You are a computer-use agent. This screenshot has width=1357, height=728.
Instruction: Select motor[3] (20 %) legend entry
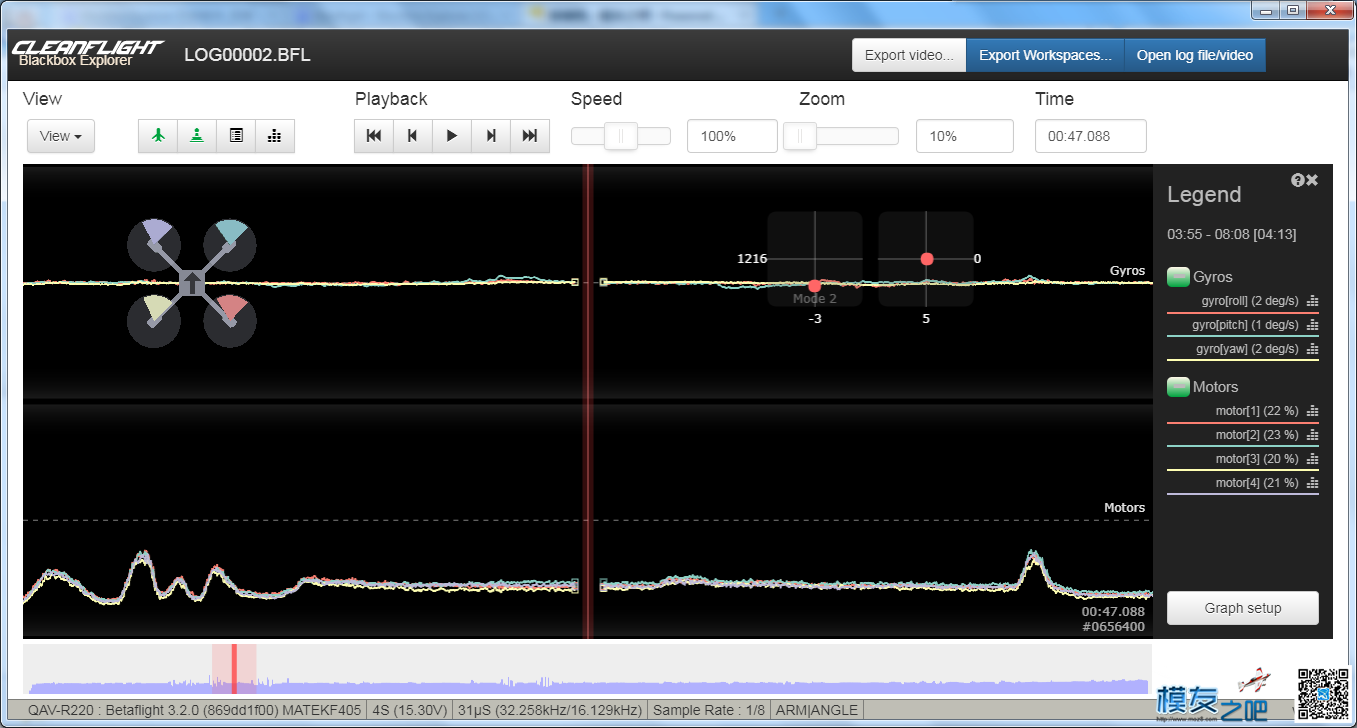(1257, 459)
